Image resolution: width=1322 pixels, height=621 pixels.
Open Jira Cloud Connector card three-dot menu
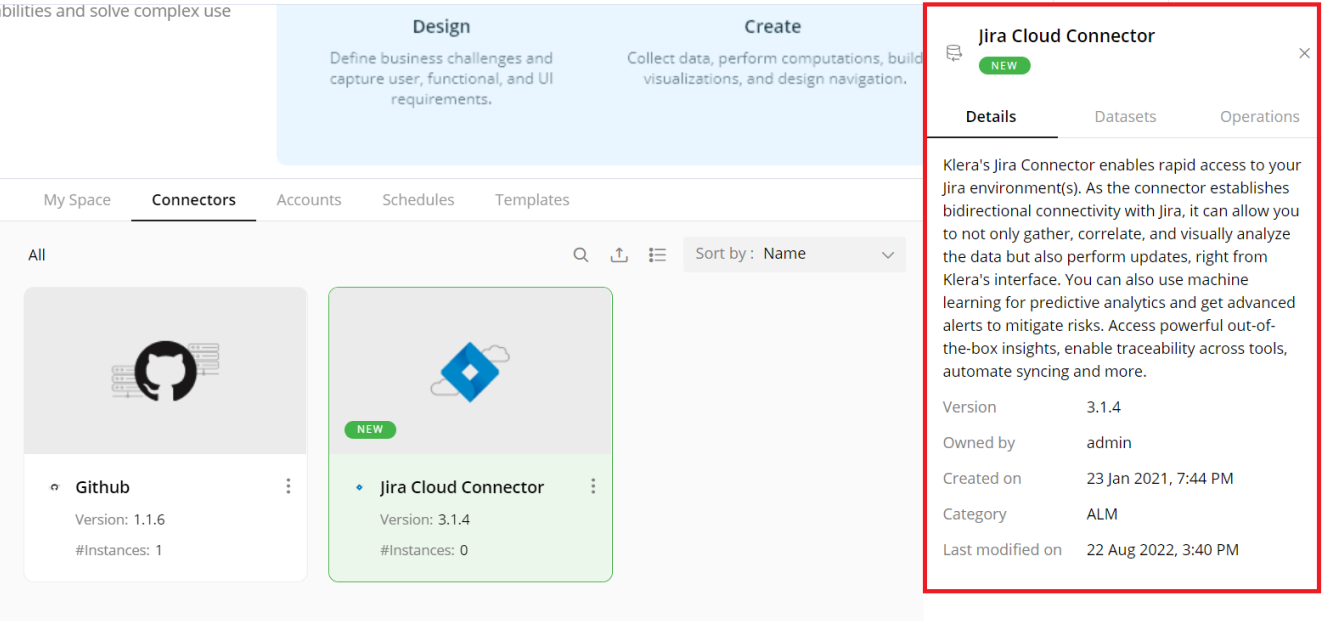coord(593,486)
